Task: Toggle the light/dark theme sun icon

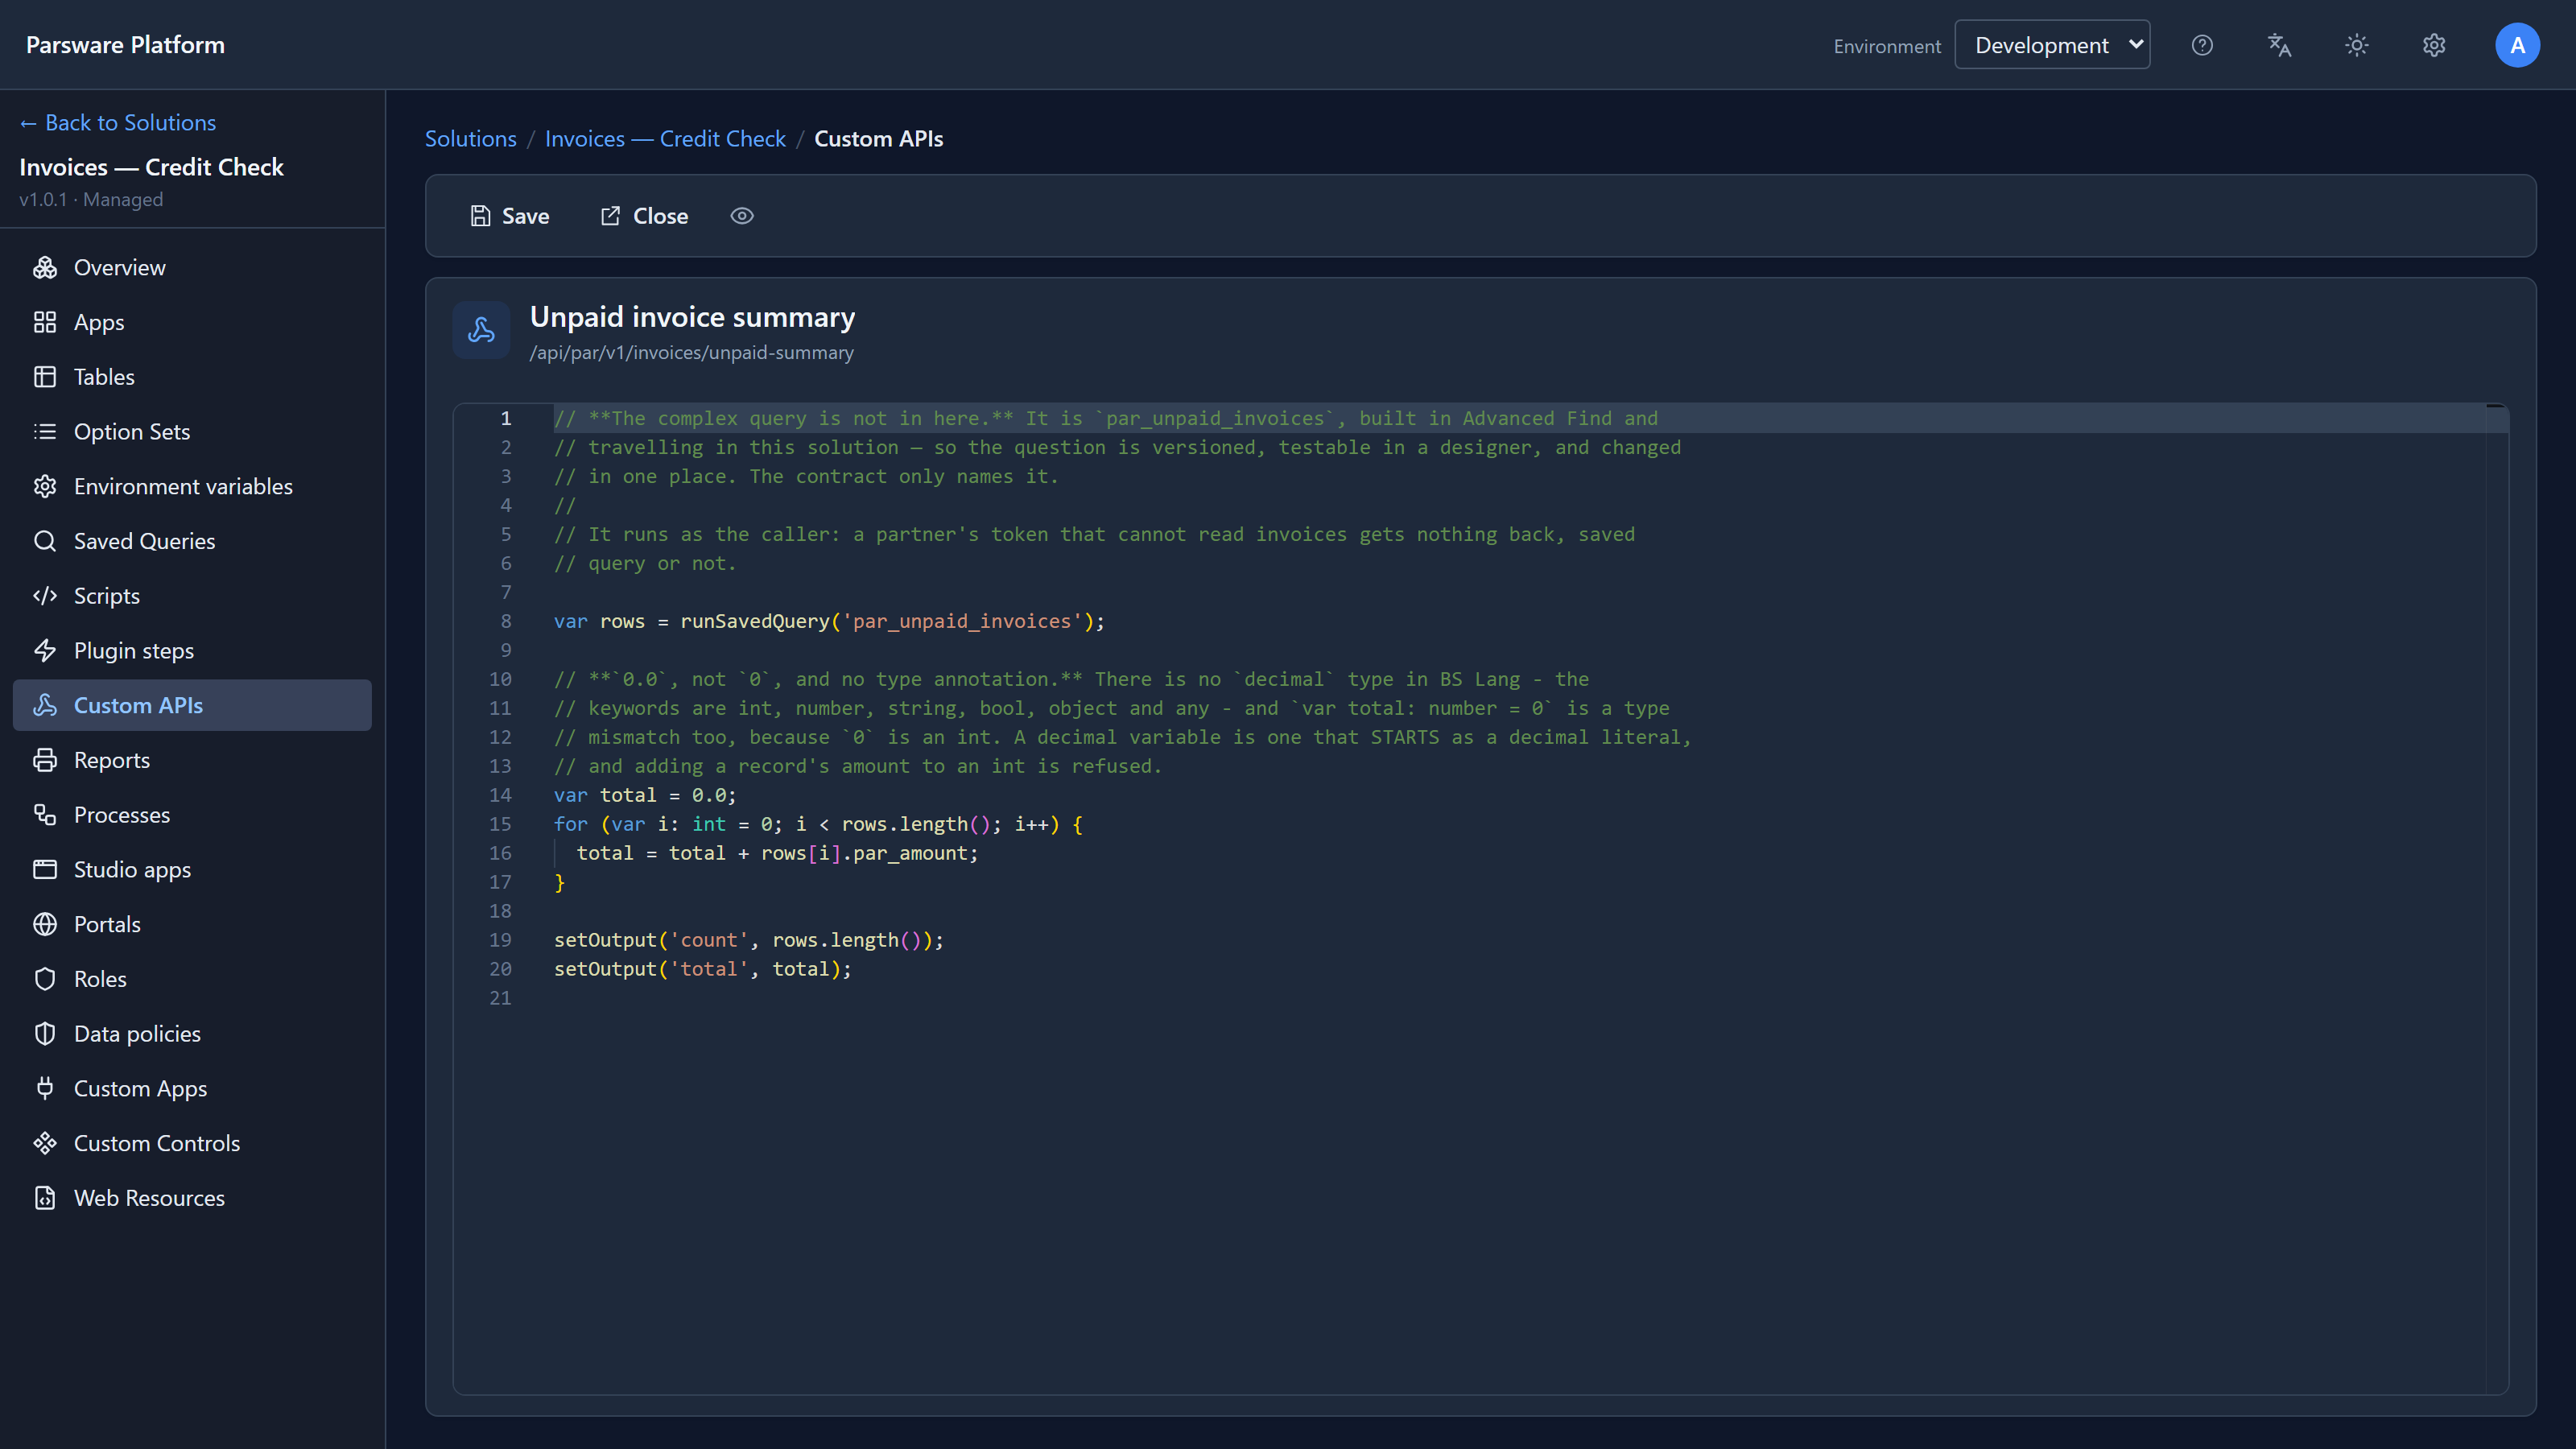Action: [2357, 45]
